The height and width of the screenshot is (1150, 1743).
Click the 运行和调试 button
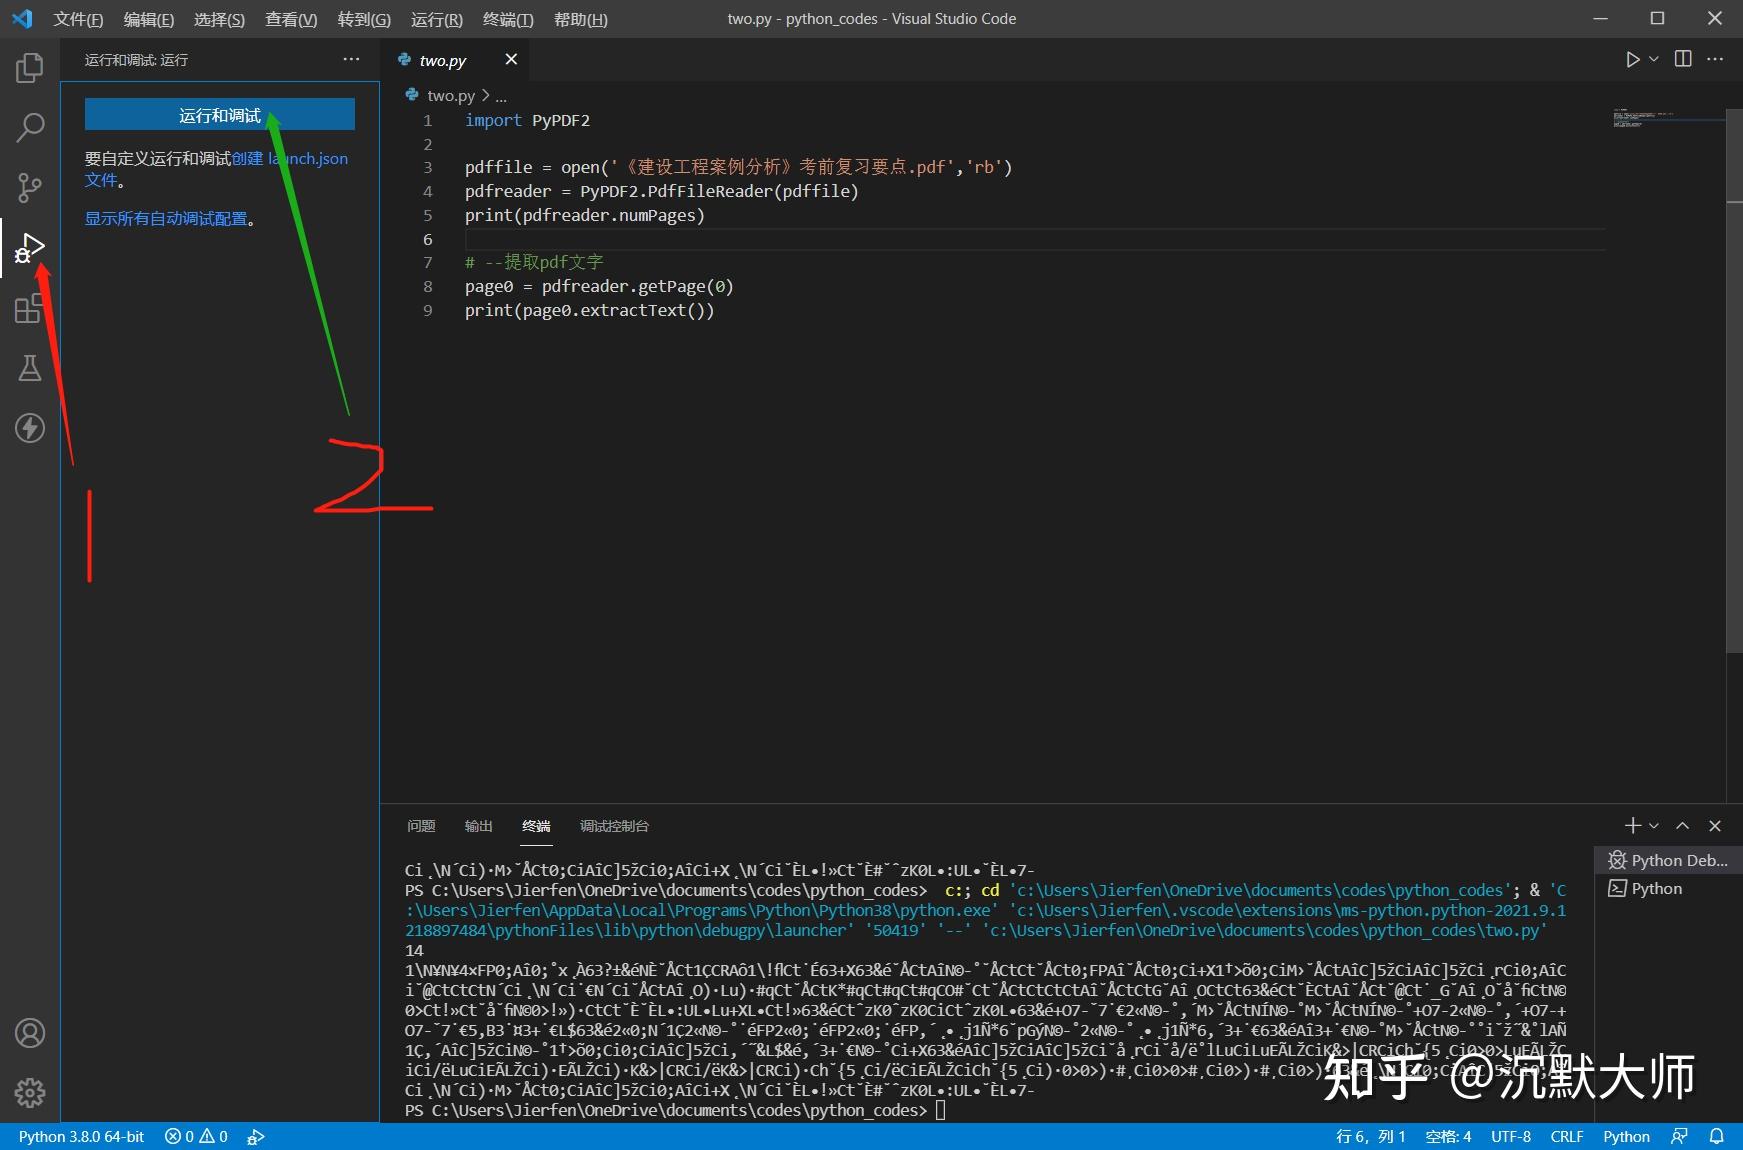219,114
